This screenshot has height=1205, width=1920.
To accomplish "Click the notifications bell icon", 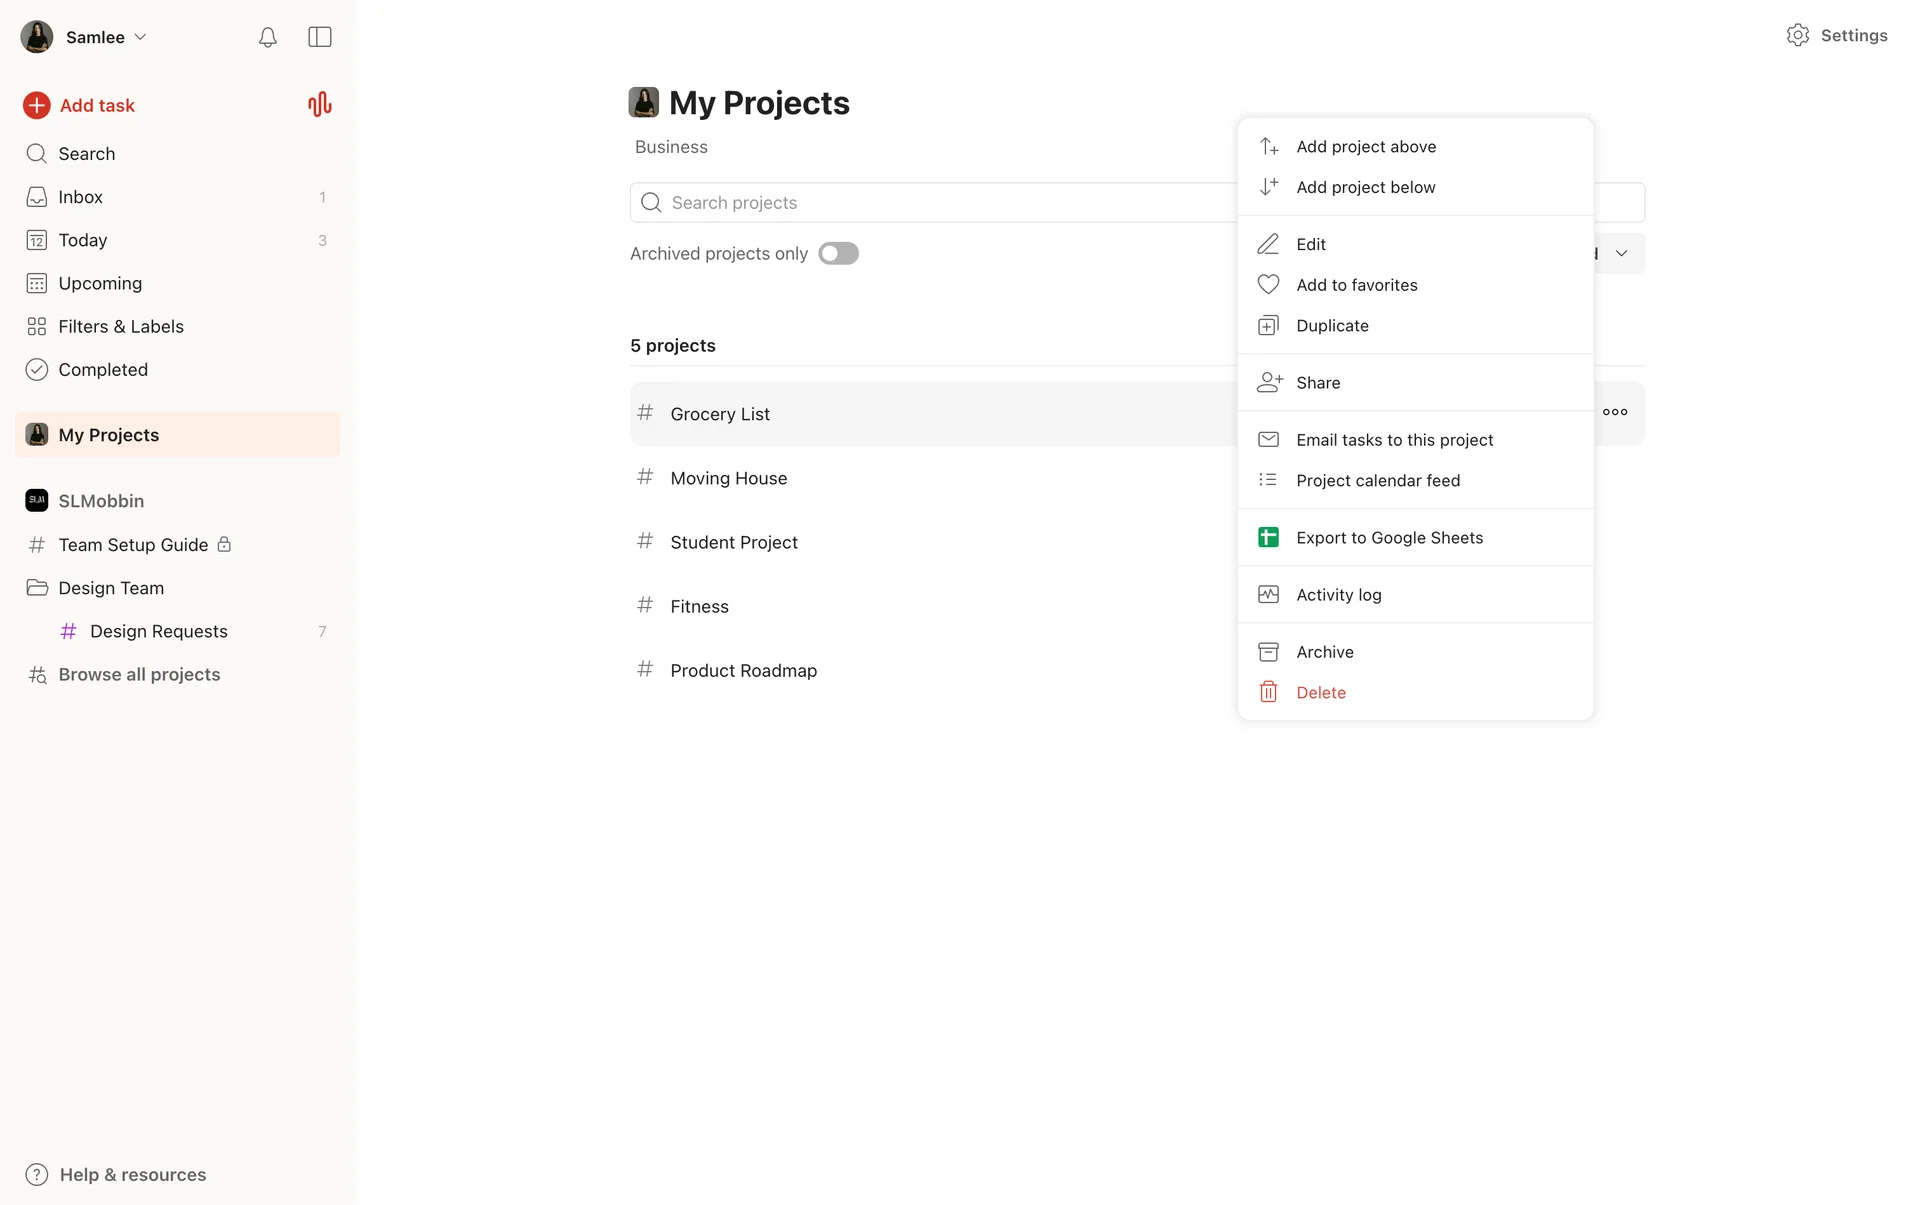I will pos(267,37).
